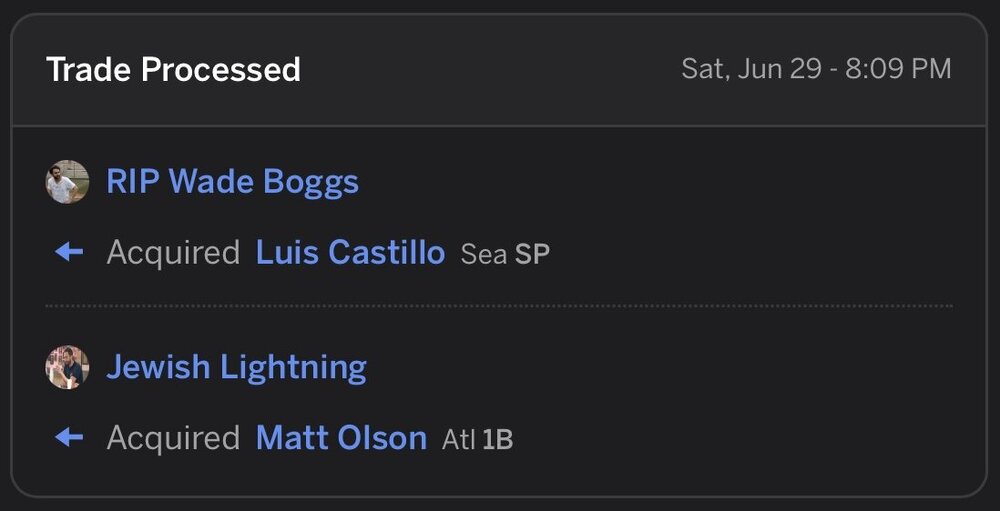Screen dimensions: 1000x511
Task: Click RIP Wade Boggs team avatar
Action: pos(67,182)
